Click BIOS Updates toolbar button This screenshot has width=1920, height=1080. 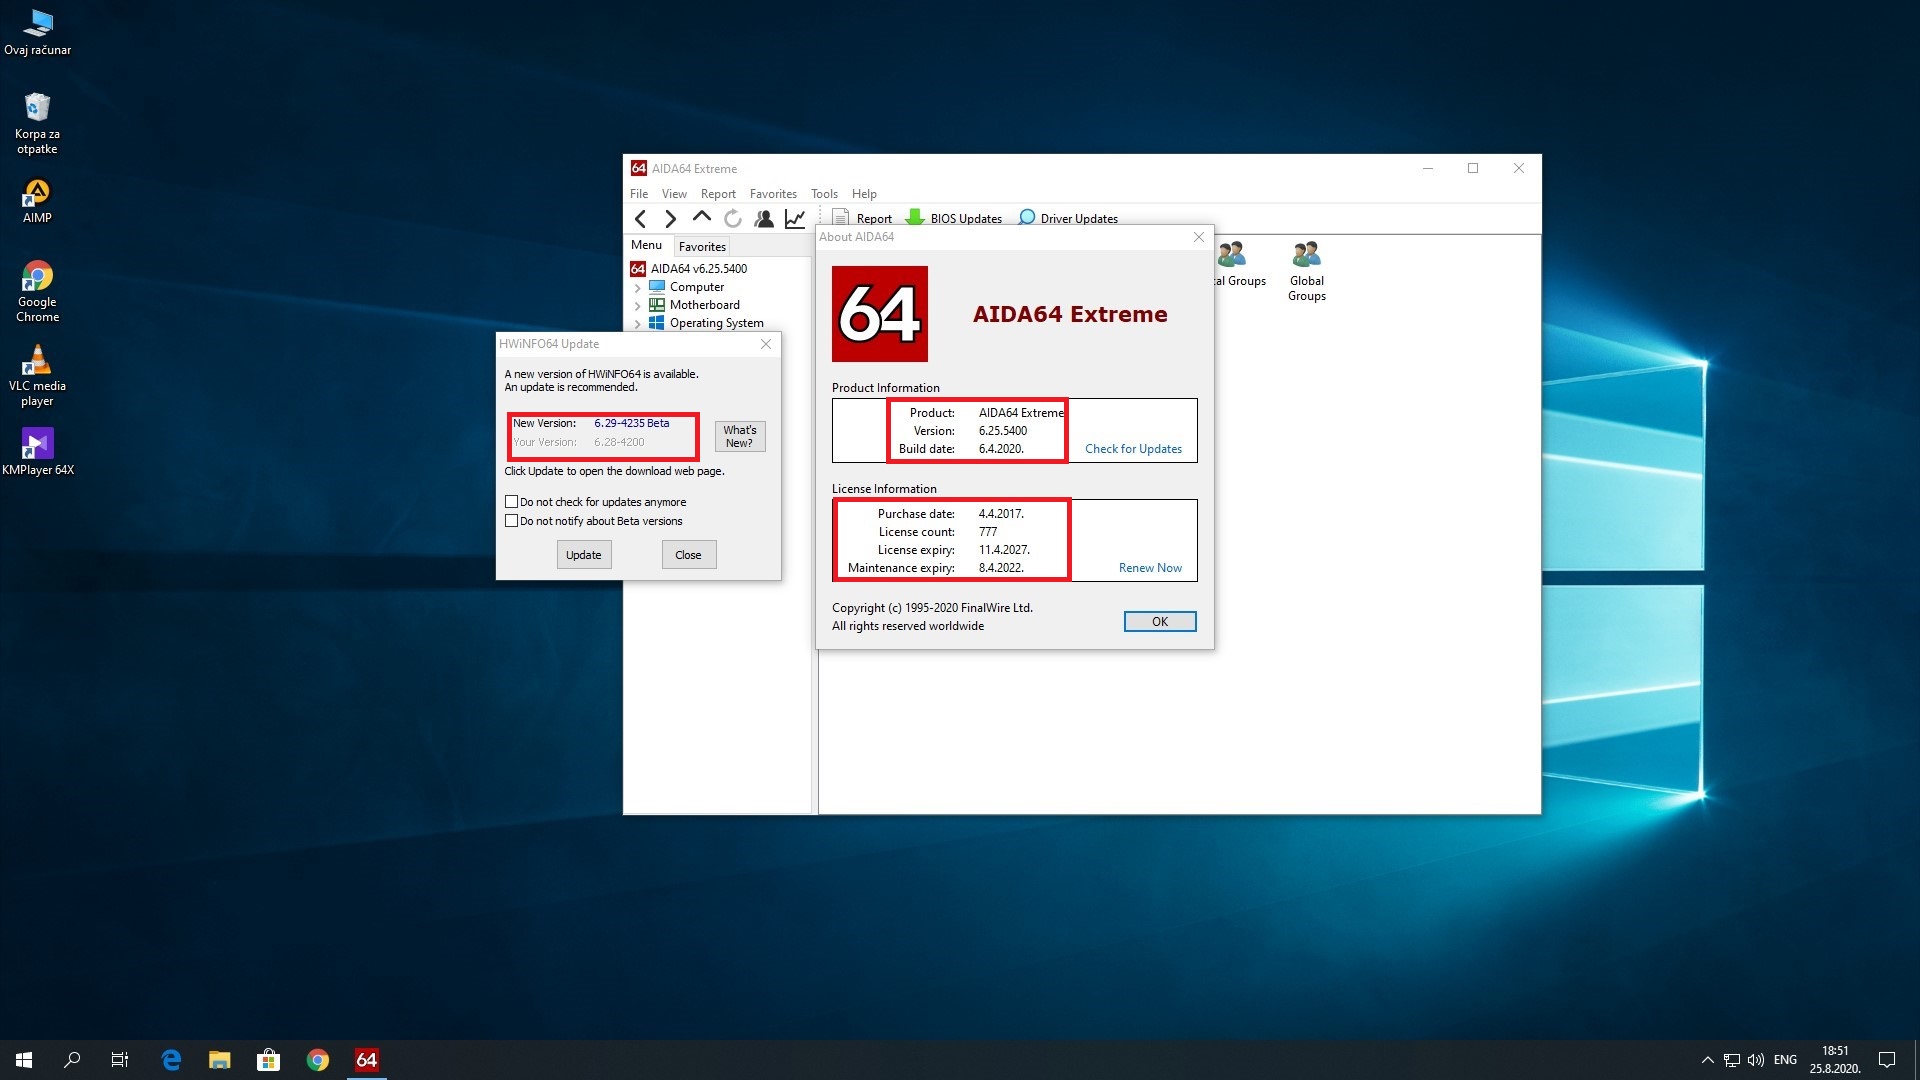(x=954, y=218)
